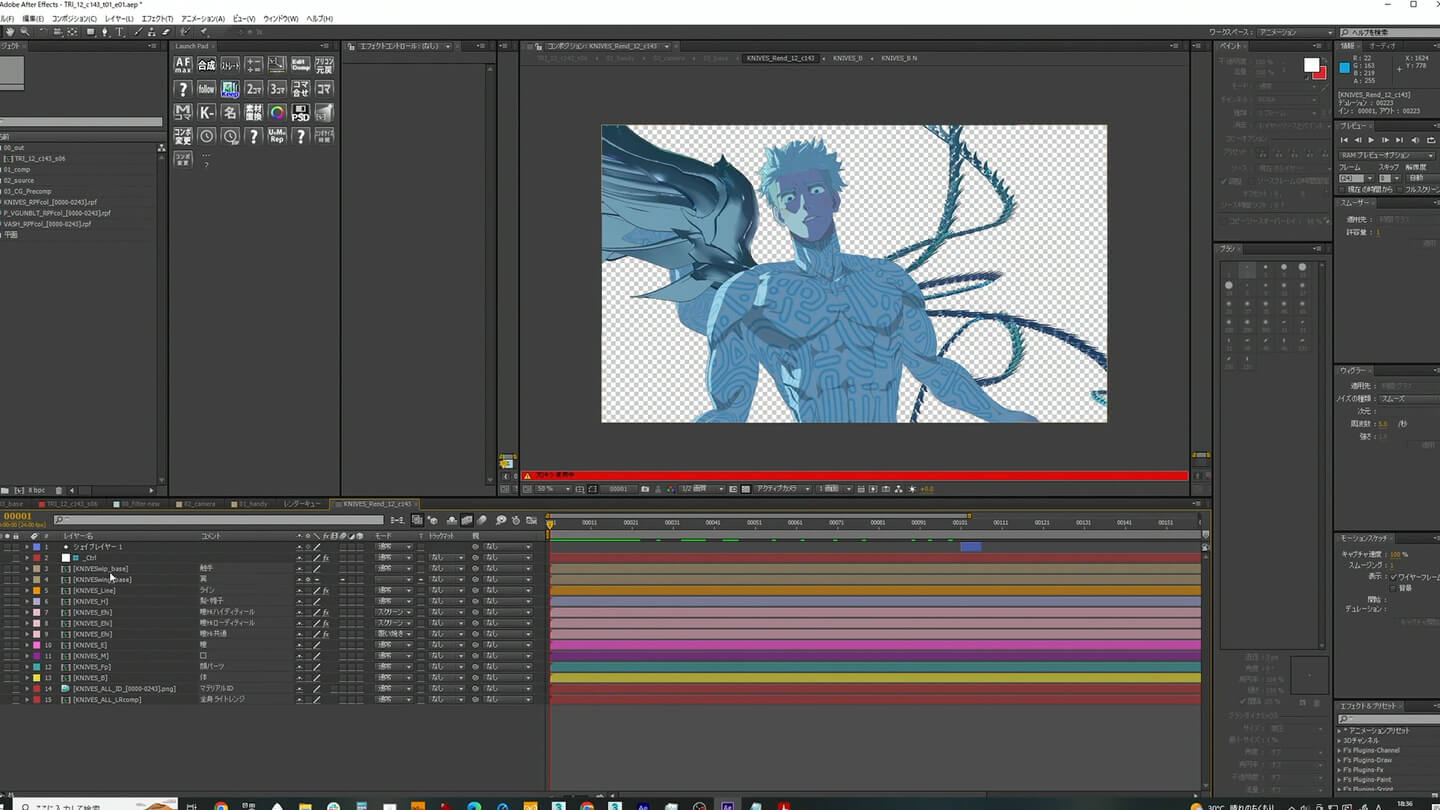Viewport: 1440px width, 810px height.
Task: Click label color swatch of layer 10 KNIVES_E
Action: tap(37, 646)
